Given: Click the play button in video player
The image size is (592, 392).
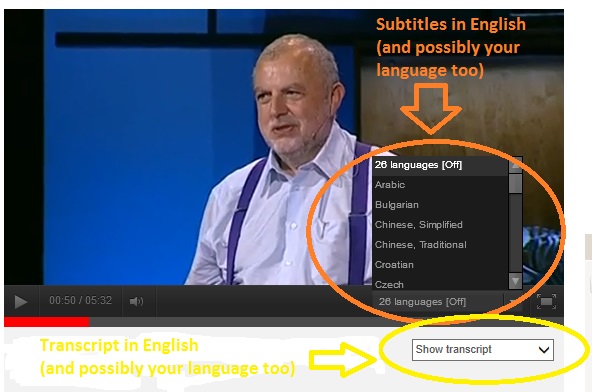Looking at the screenshot, I should click(x=21, y=301).
